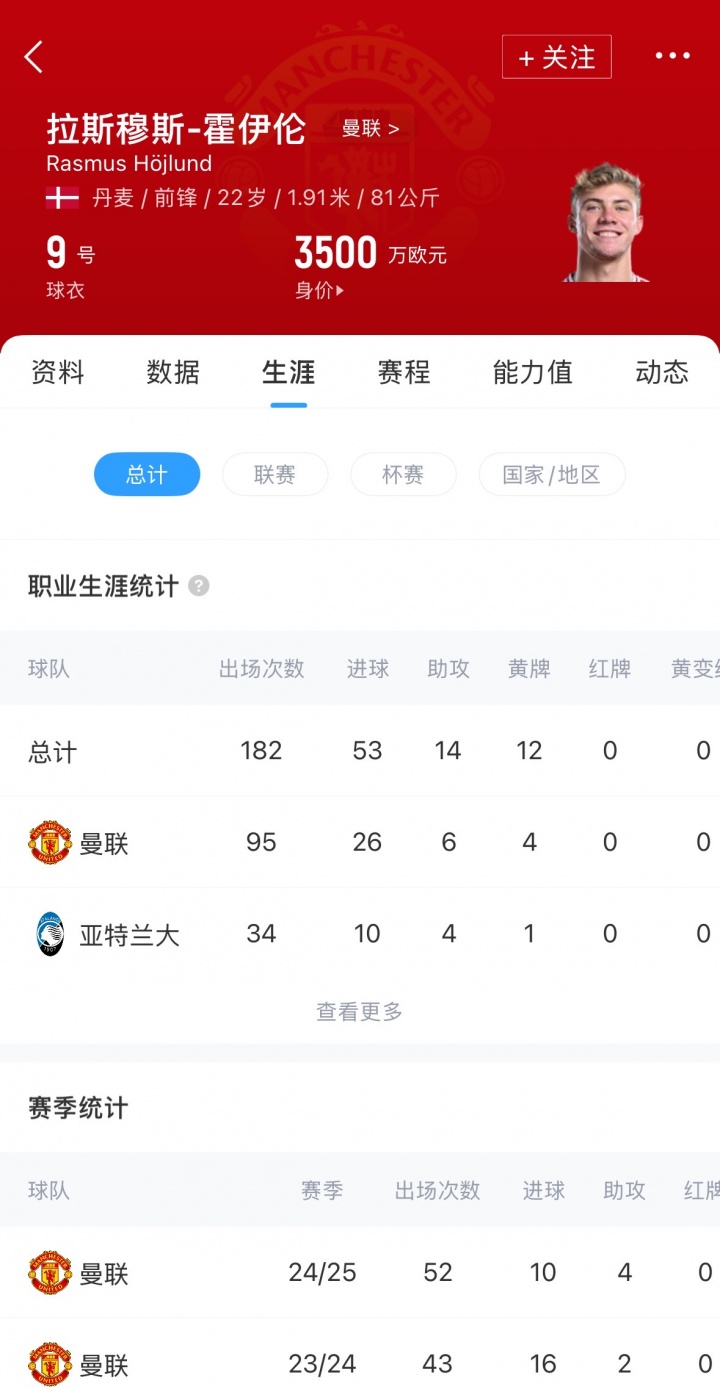Switch to the 赛程 tab
Viewport: 720px width, 1389px height.
click(x=404, y=373)
